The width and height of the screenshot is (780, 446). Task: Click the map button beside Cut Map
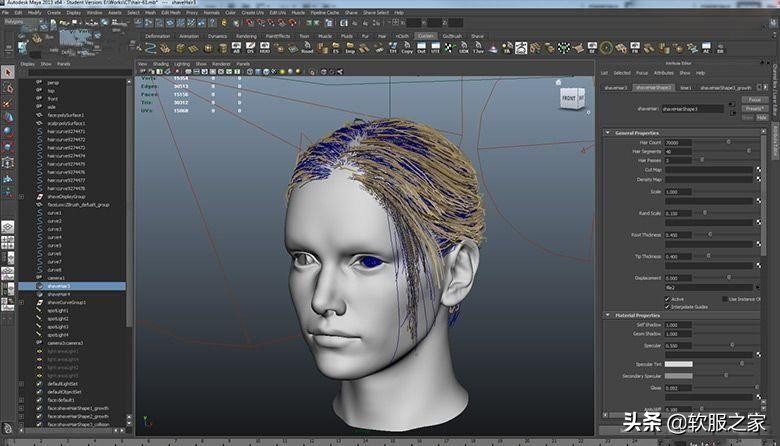click(x=757, y=170)
